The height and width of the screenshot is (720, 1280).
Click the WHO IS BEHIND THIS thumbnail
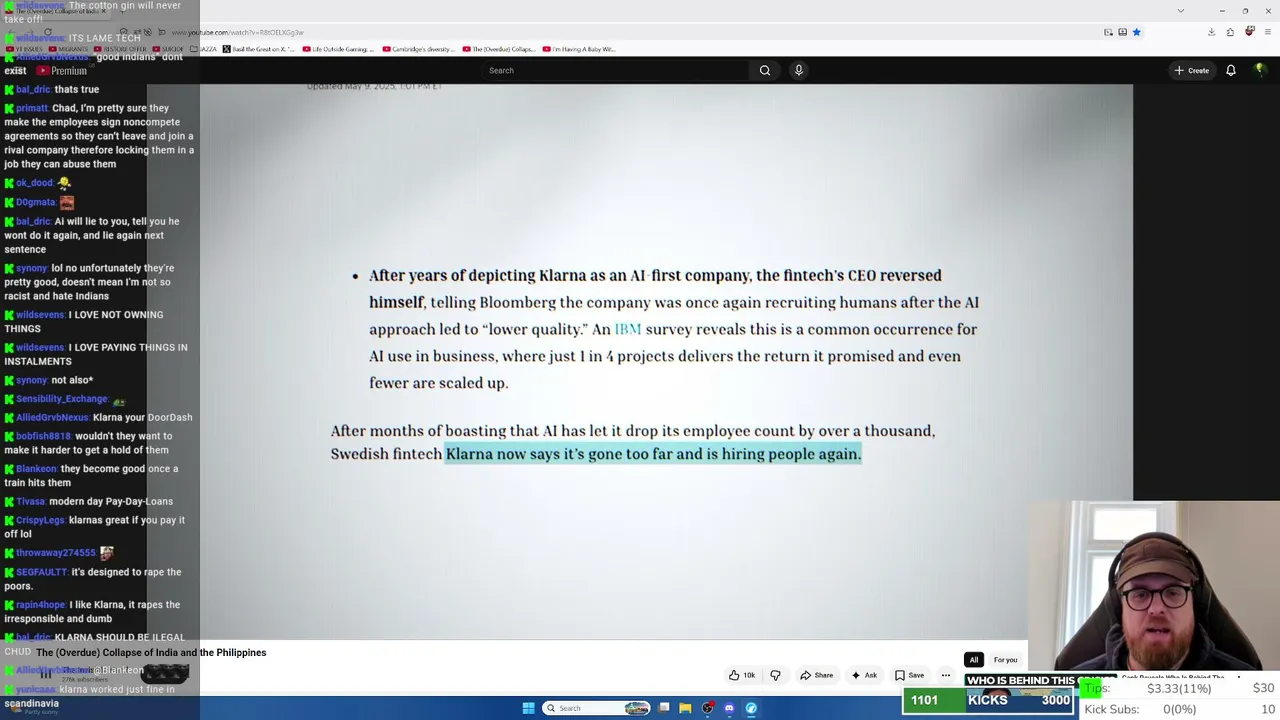tap(1040, 680)
